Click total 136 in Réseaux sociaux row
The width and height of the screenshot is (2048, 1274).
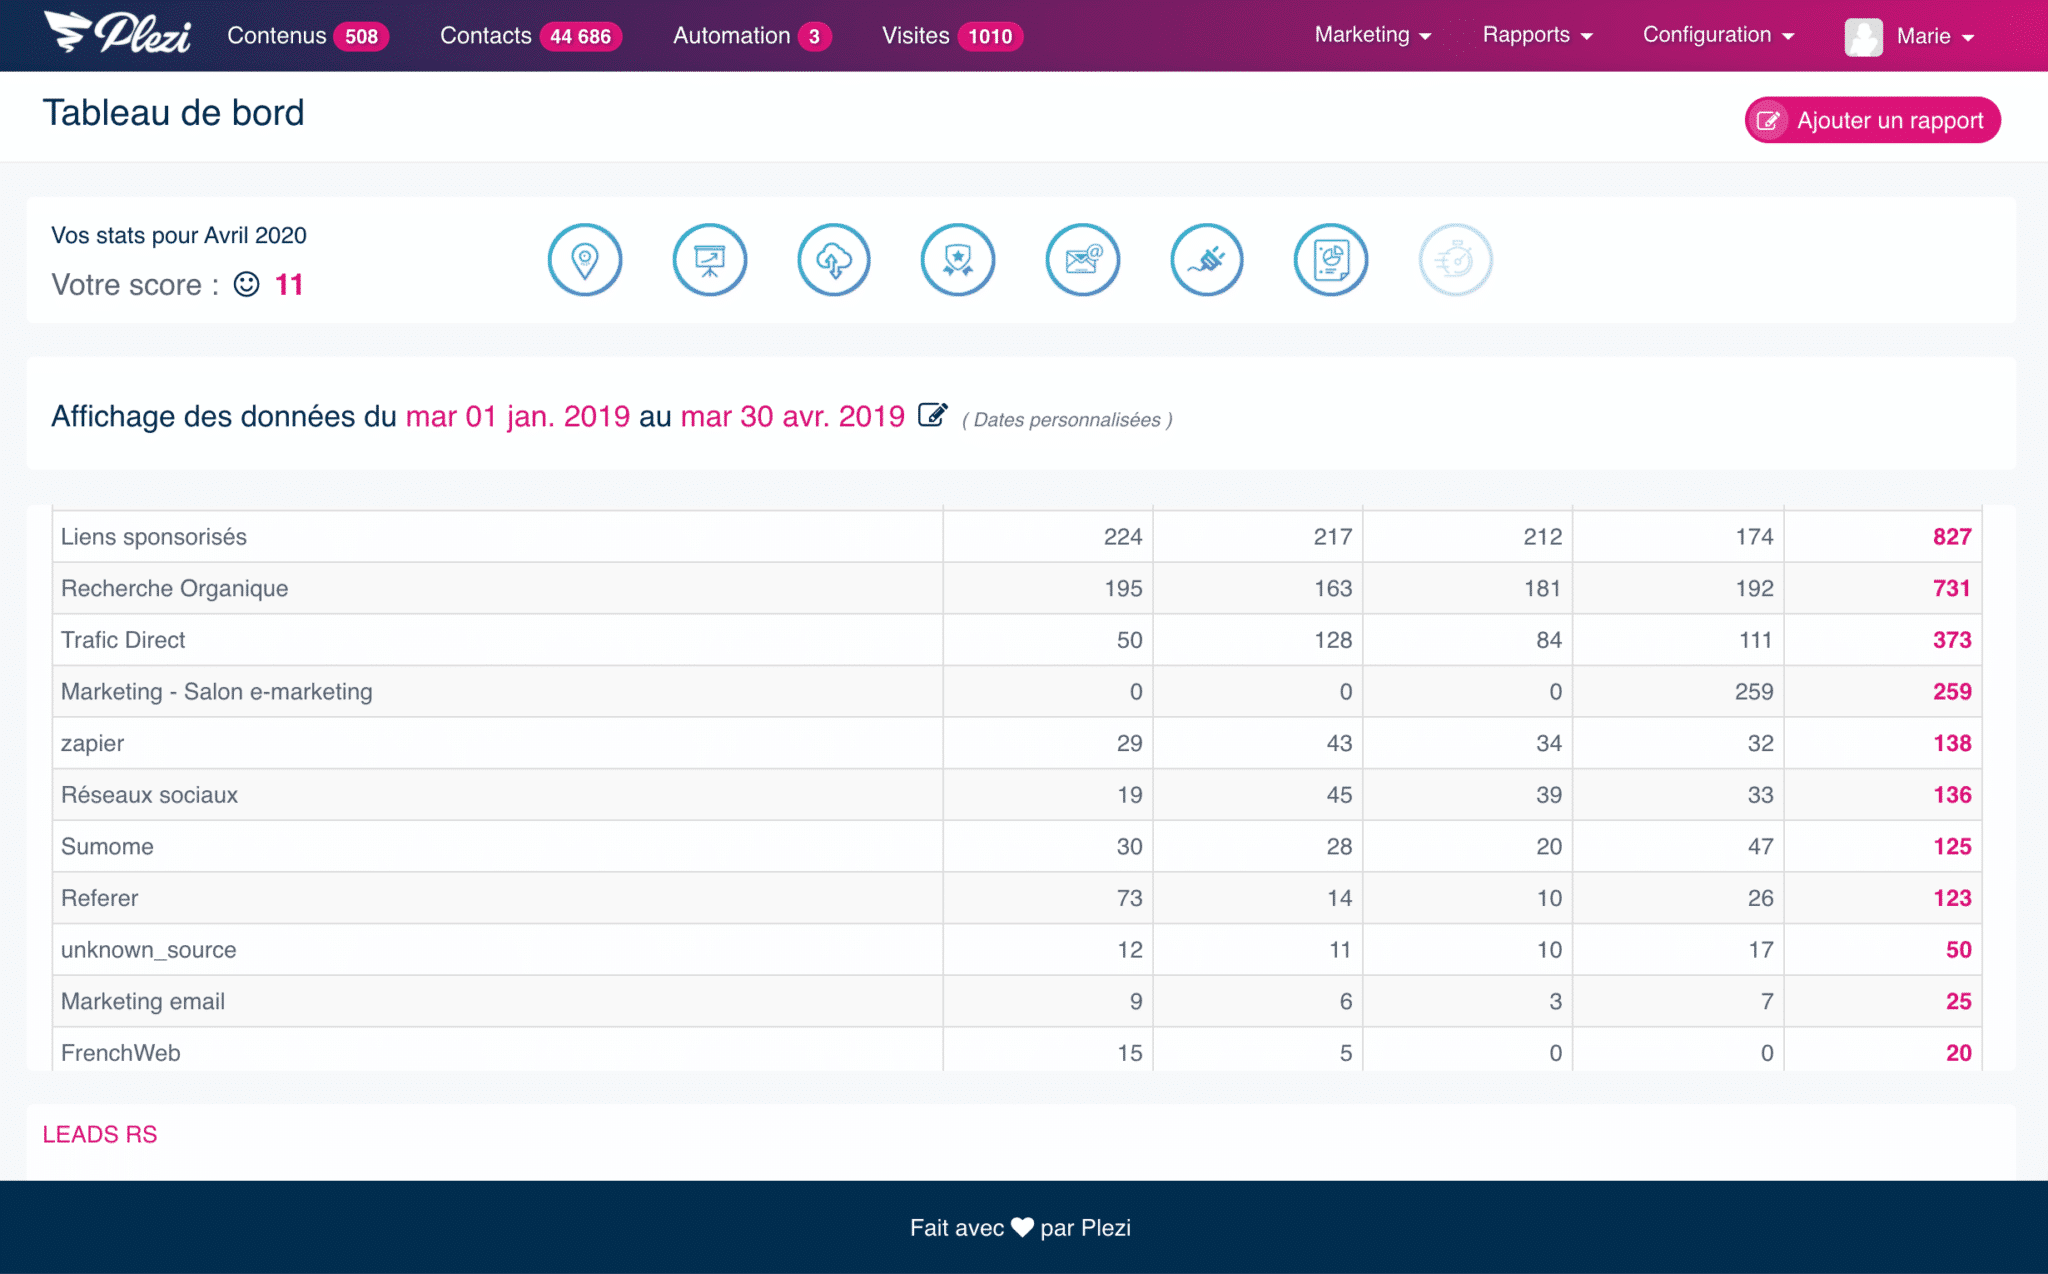(x=1952, y=795)
